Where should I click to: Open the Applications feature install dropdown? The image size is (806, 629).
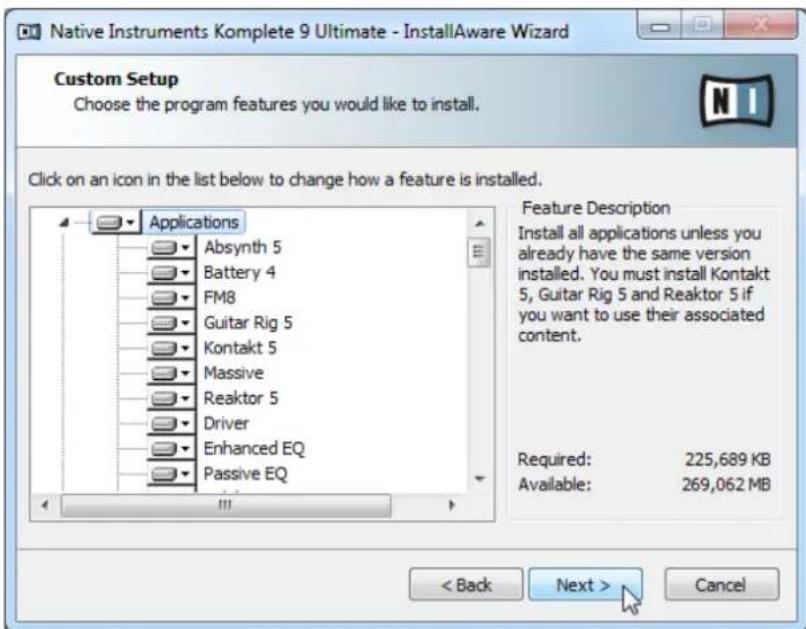(115, 223)
